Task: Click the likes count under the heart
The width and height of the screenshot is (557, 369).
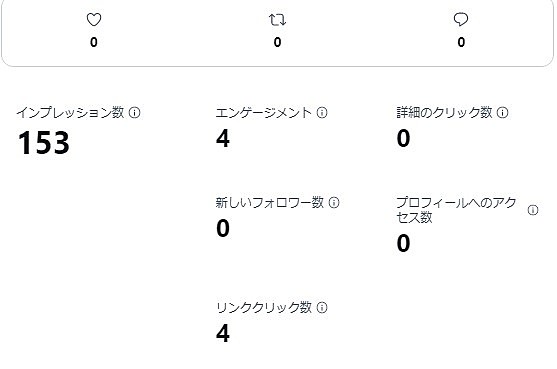Action: click(x=94, y=42)
